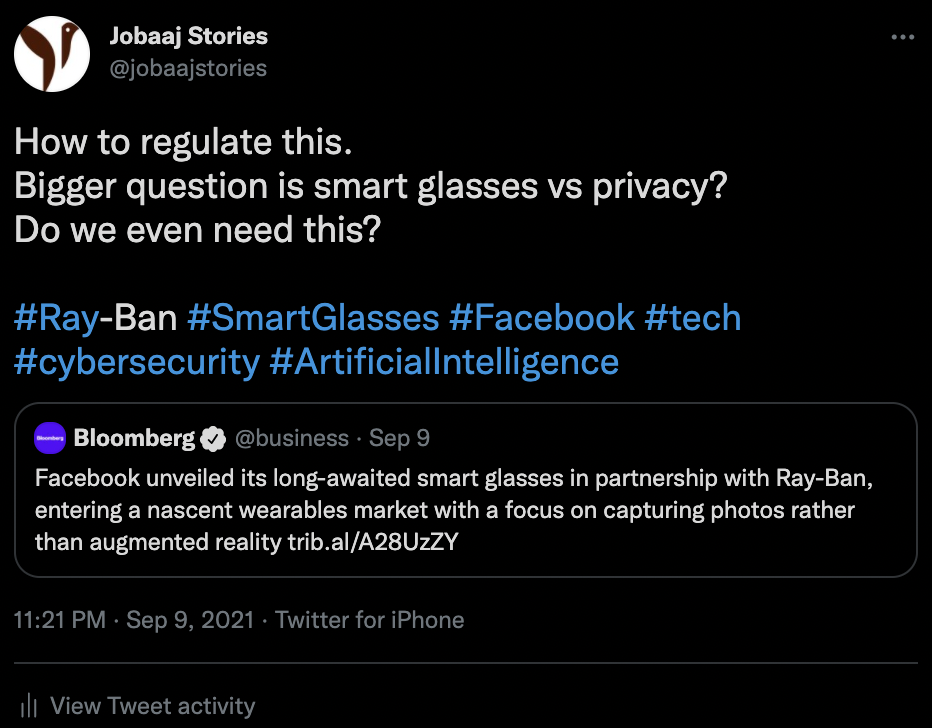Open the Jobaaj Stories display name
Image resolution: width=932 pixels, height=728 pixels.
coord(187,37)
